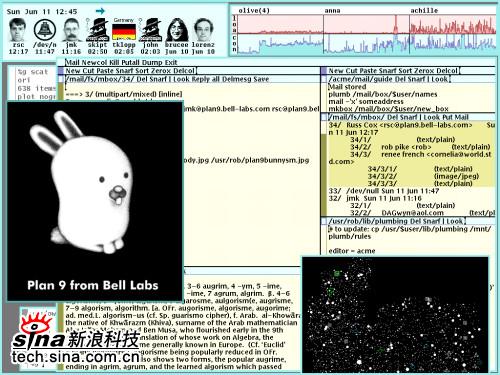Click the lorenz face icon
500x375 pixels.
(x=203, y=30)
